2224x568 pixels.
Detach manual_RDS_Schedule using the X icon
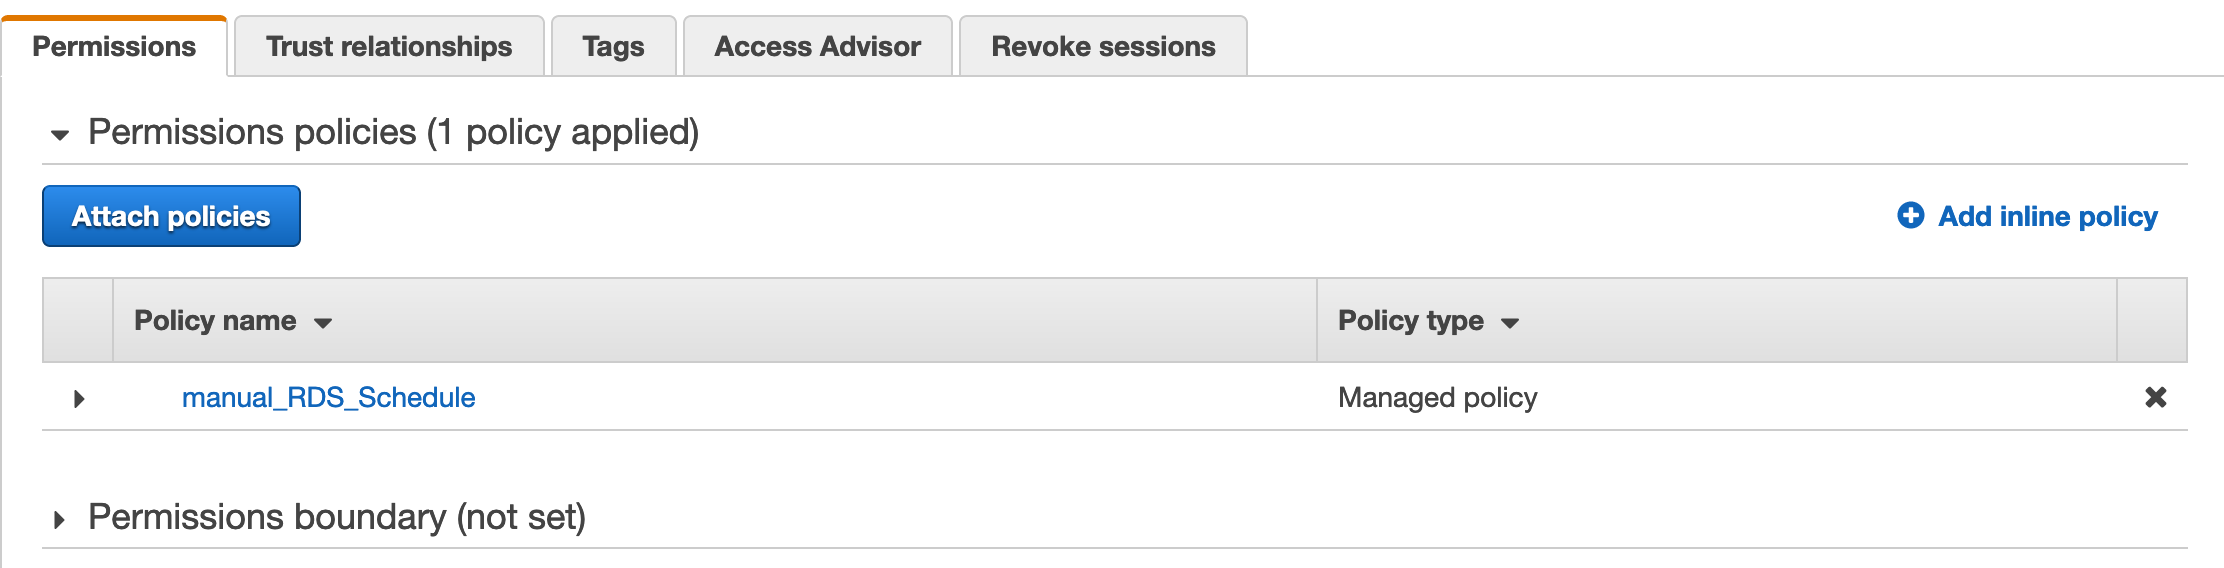pos(2155,397)
